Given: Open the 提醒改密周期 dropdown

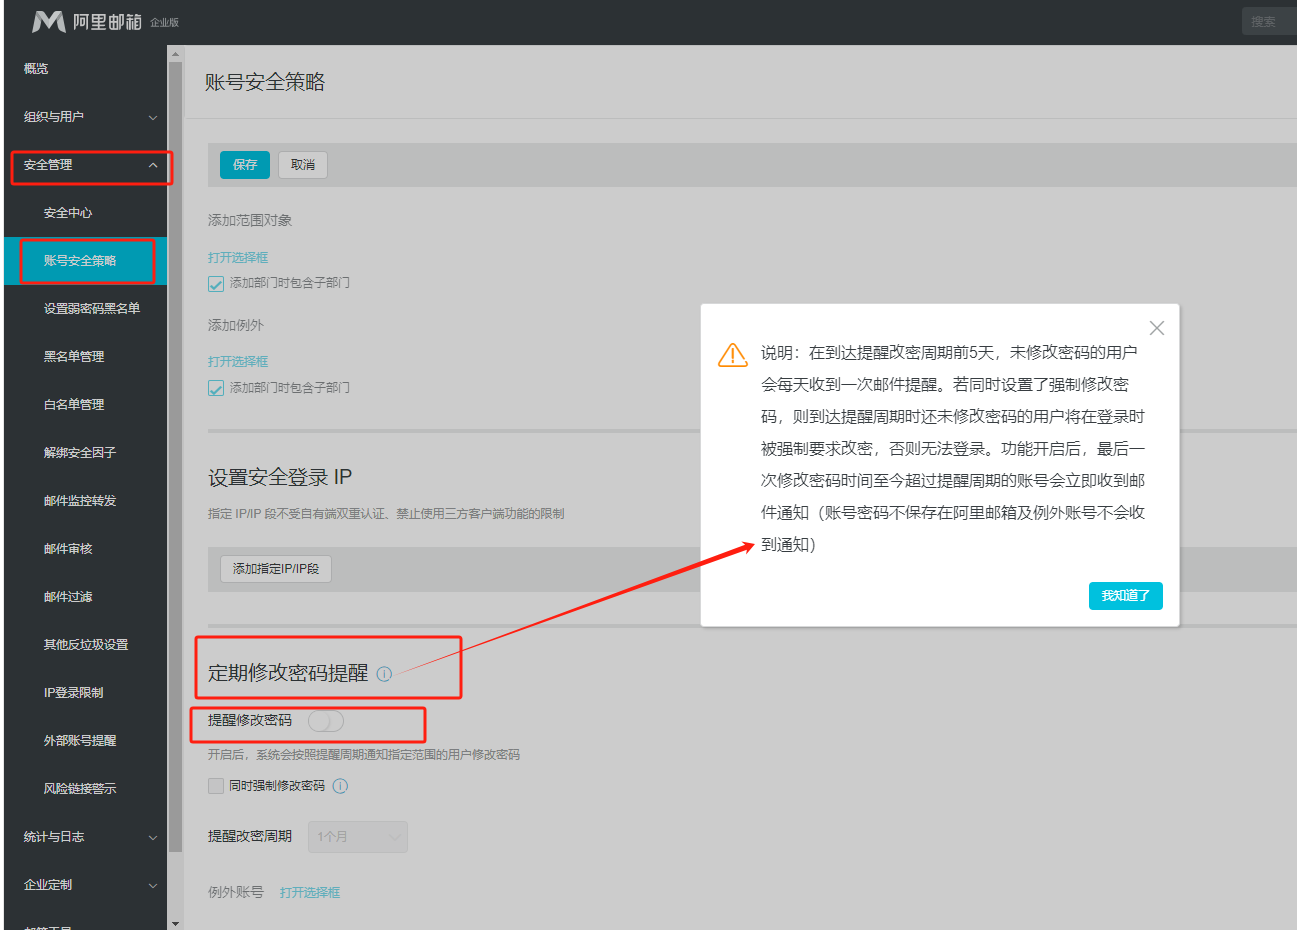Looking at the screenshot, I should pos(357,837).
